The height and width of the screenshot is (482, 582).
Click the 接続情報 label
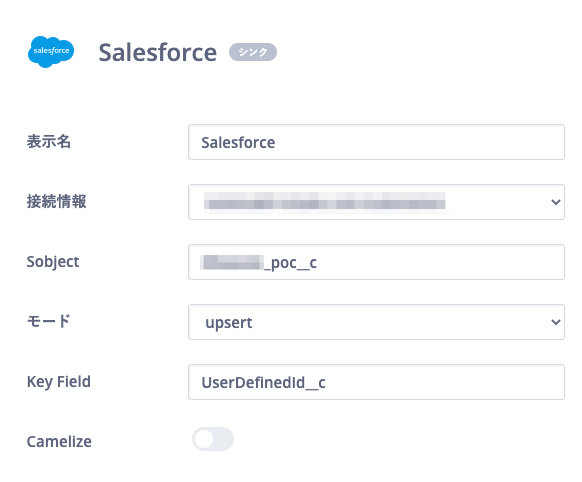click(56, 201)
